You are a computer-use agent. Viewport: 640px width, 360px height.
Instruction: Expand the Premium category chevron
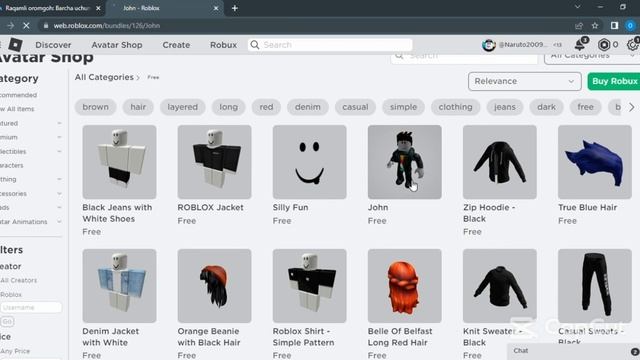pos(59,137)
